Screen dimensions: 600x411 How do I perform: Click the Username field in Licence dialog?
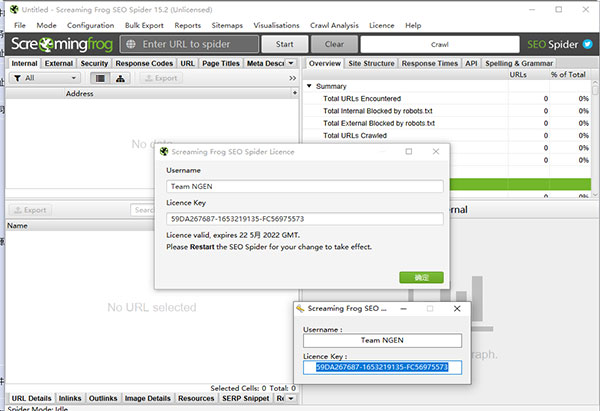[305, 187]
